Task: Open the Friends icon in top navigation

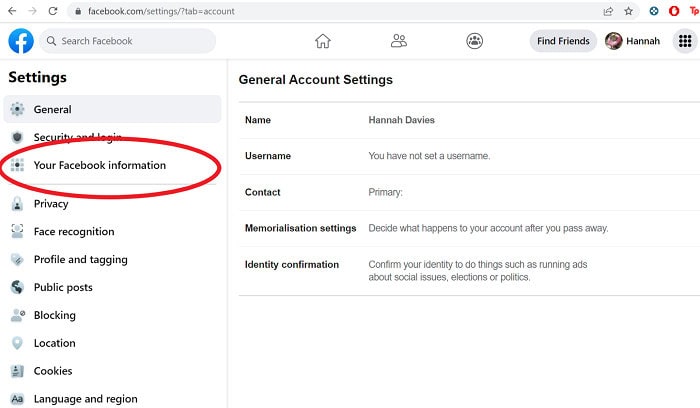Action: (399, 41)
